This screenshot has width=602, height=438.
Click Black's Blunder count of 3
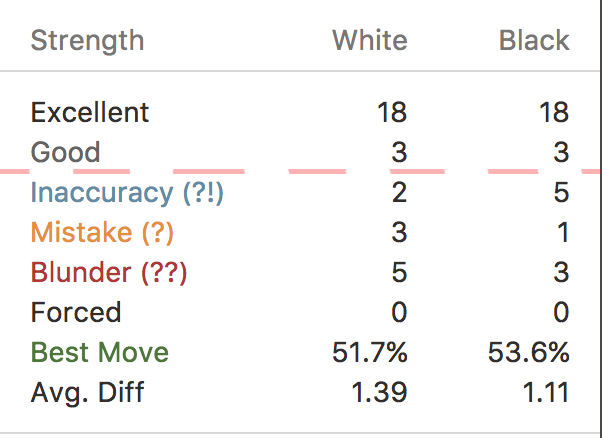(561, 272)
